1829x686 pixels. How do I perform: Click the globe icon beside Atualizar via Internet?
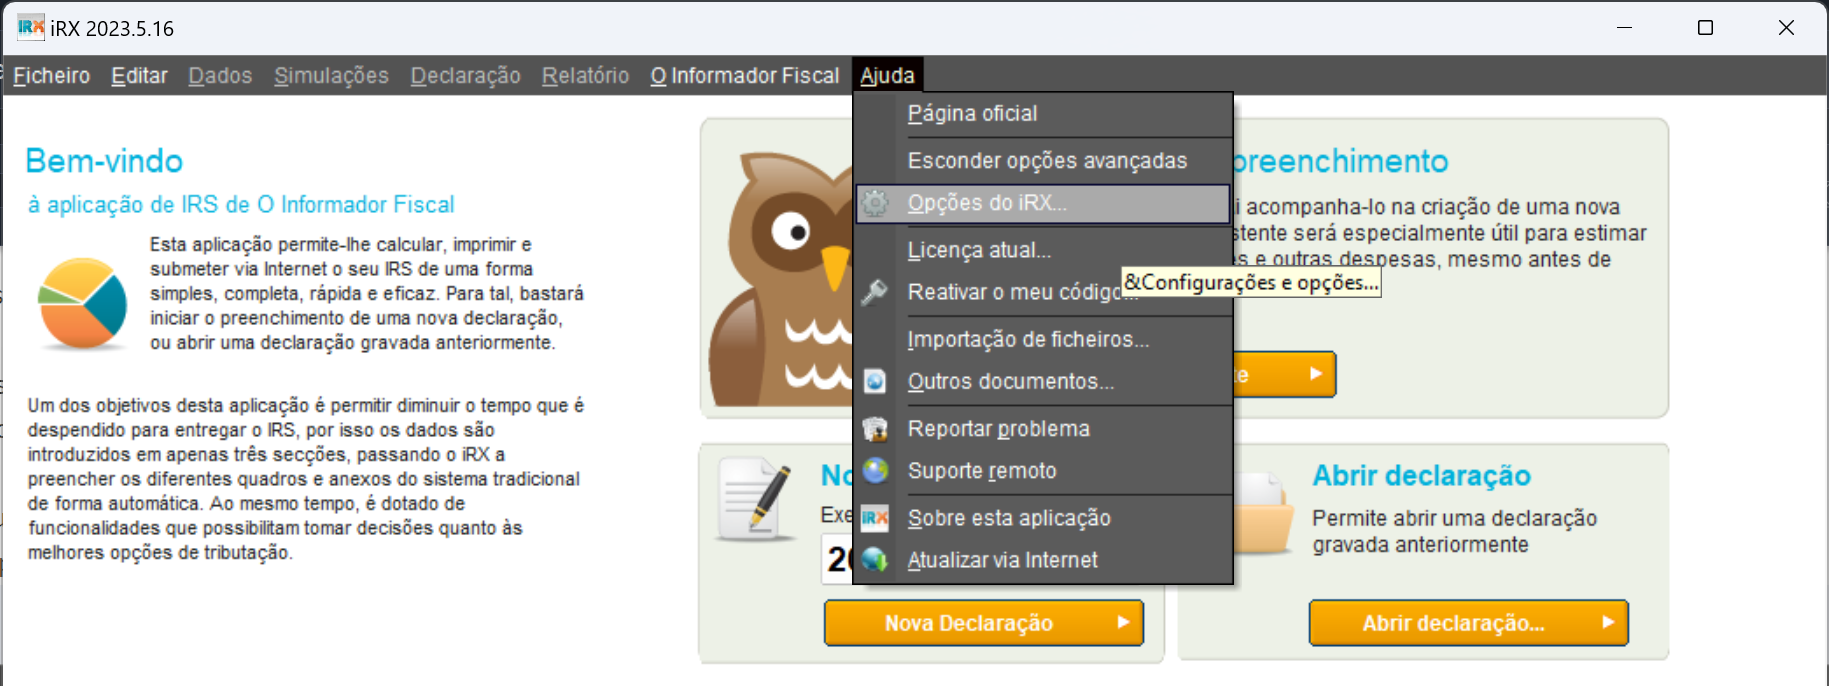pyautogui.click(x=875, y=560)
